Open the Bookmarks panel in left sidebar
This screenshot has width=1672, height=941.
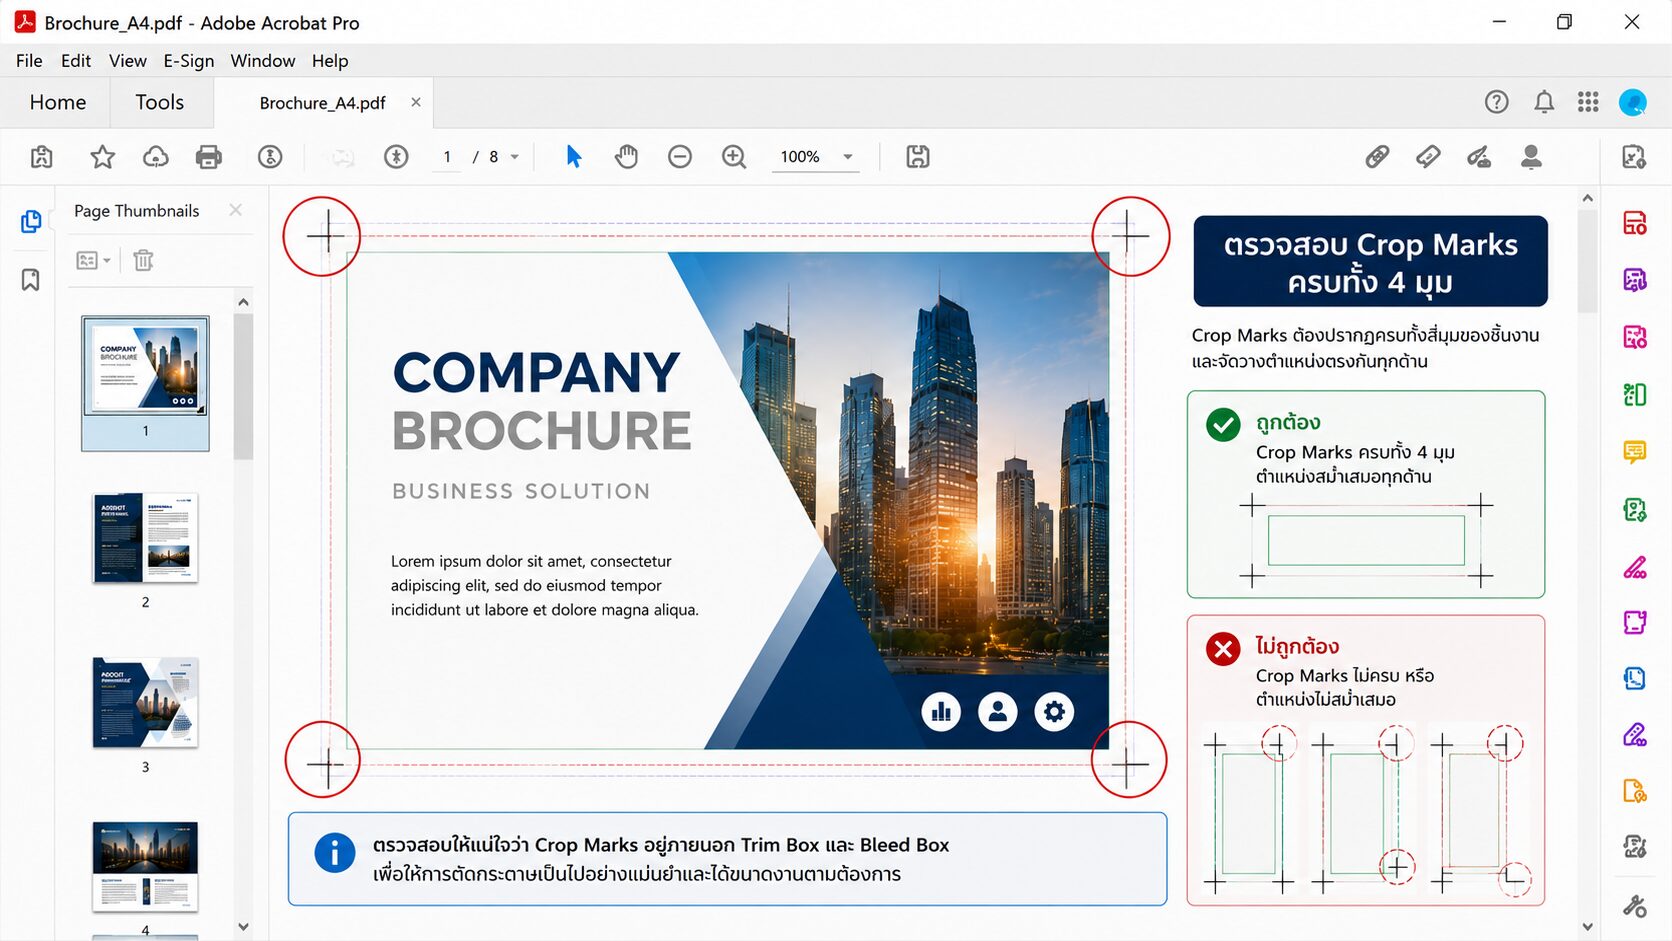coord(30,280)
